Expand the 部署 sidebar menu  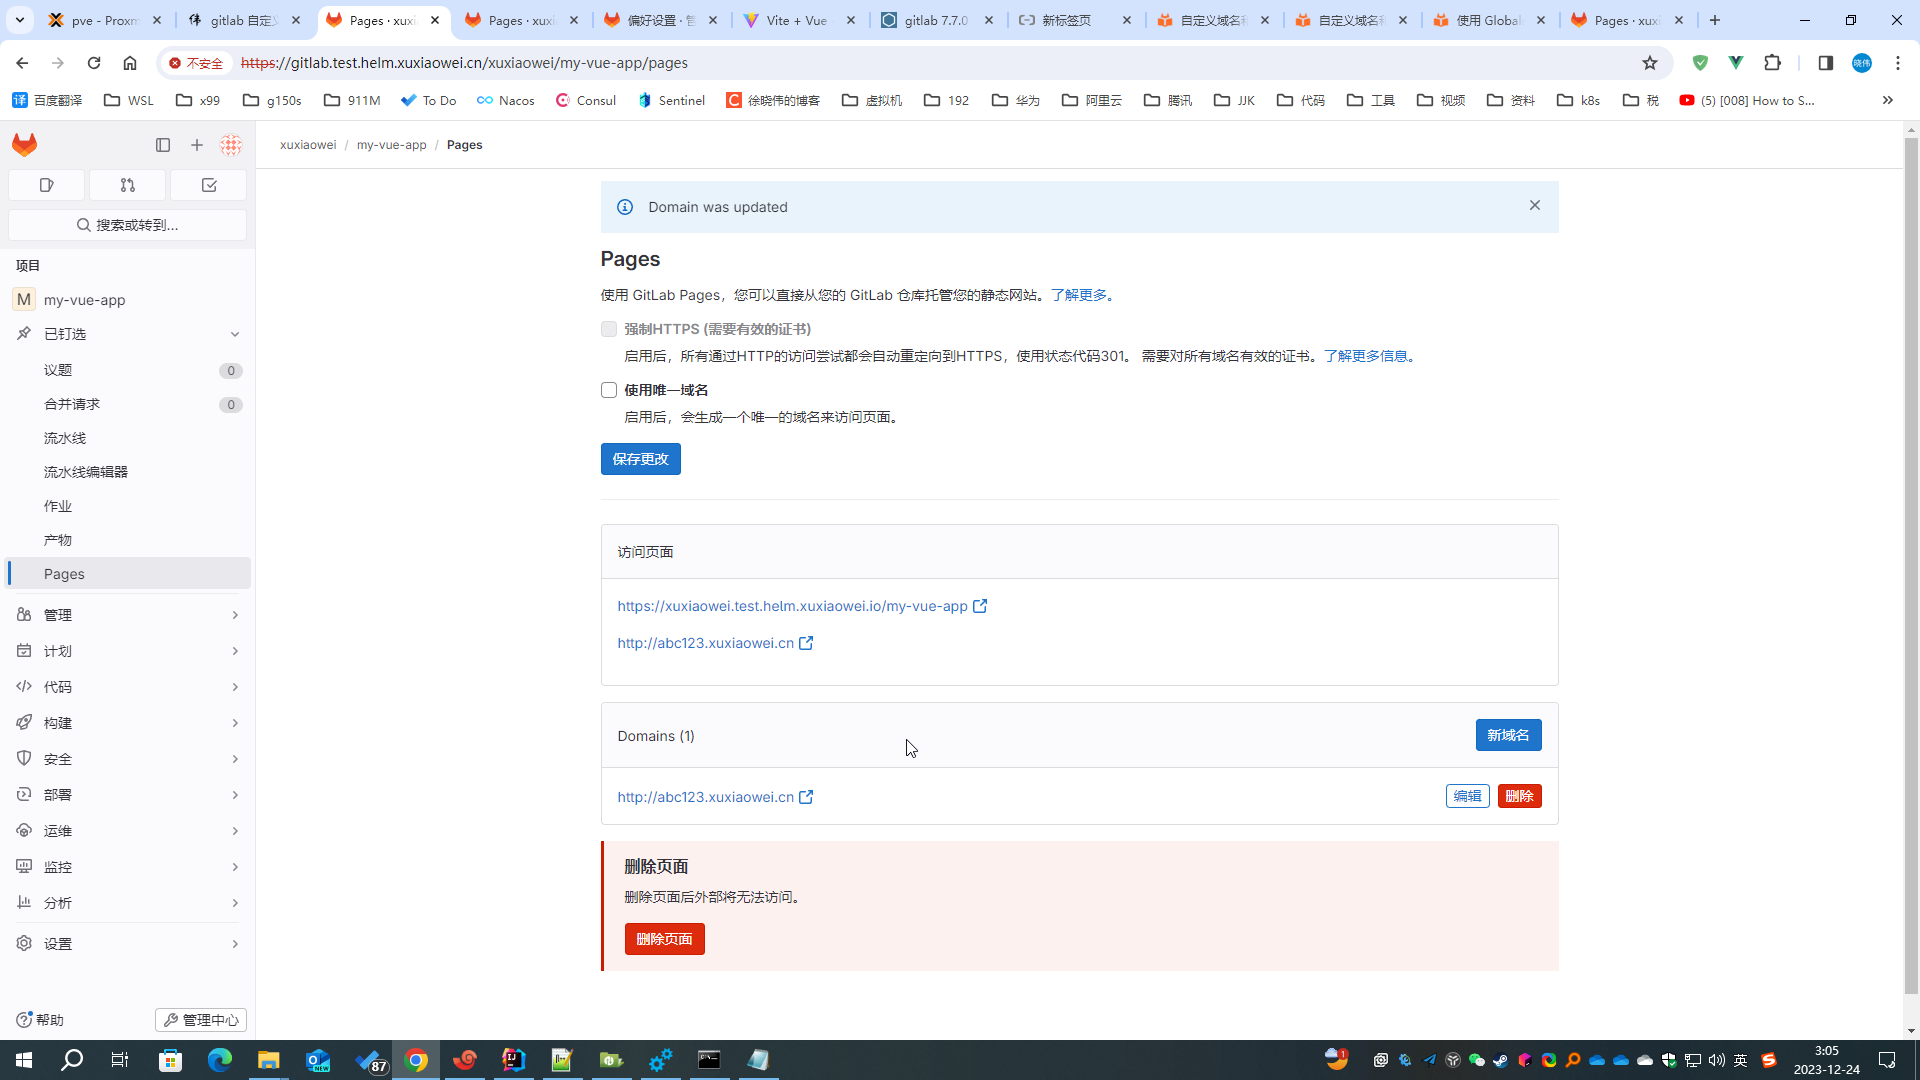click(127, 795)
